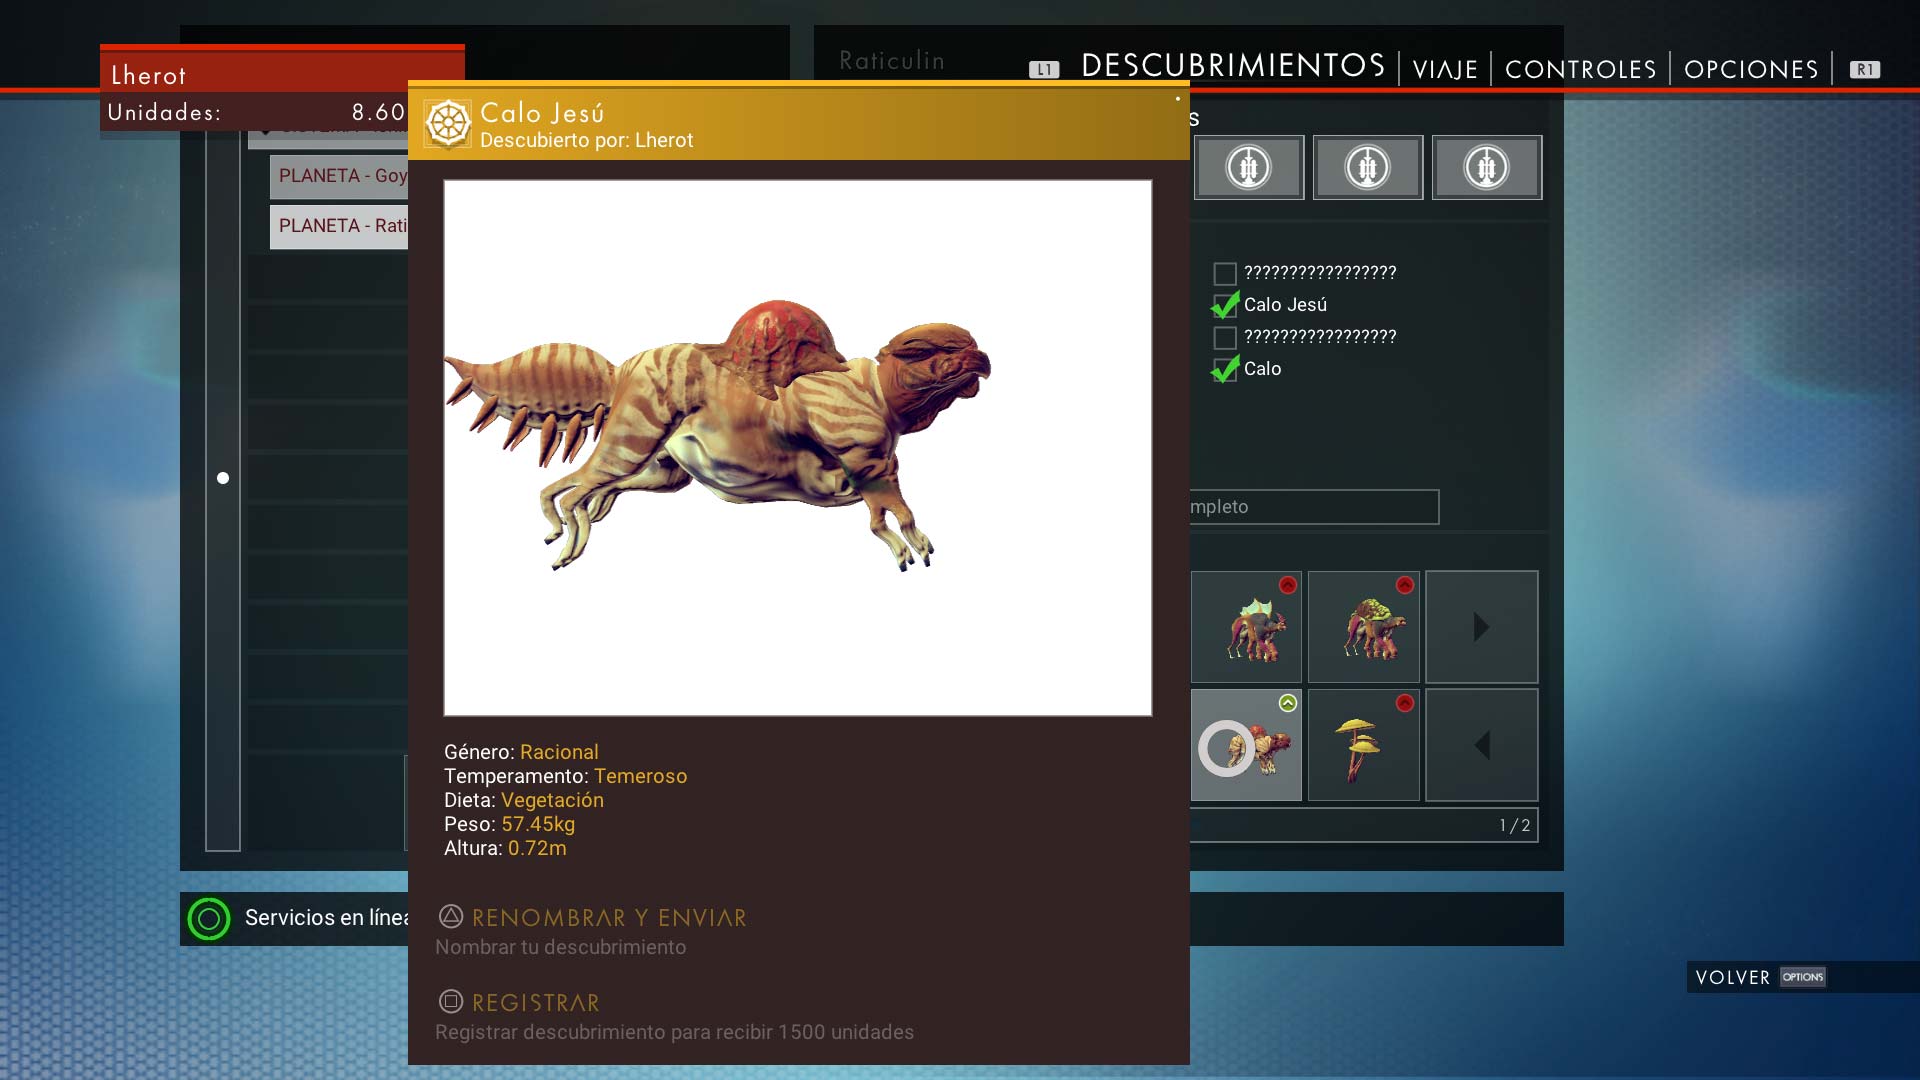This screenshot has width=1920, height=1080.
Task: Click 'Descubierto por: Lherot' text
Action: pyautogui.click(x=586, y=140)
